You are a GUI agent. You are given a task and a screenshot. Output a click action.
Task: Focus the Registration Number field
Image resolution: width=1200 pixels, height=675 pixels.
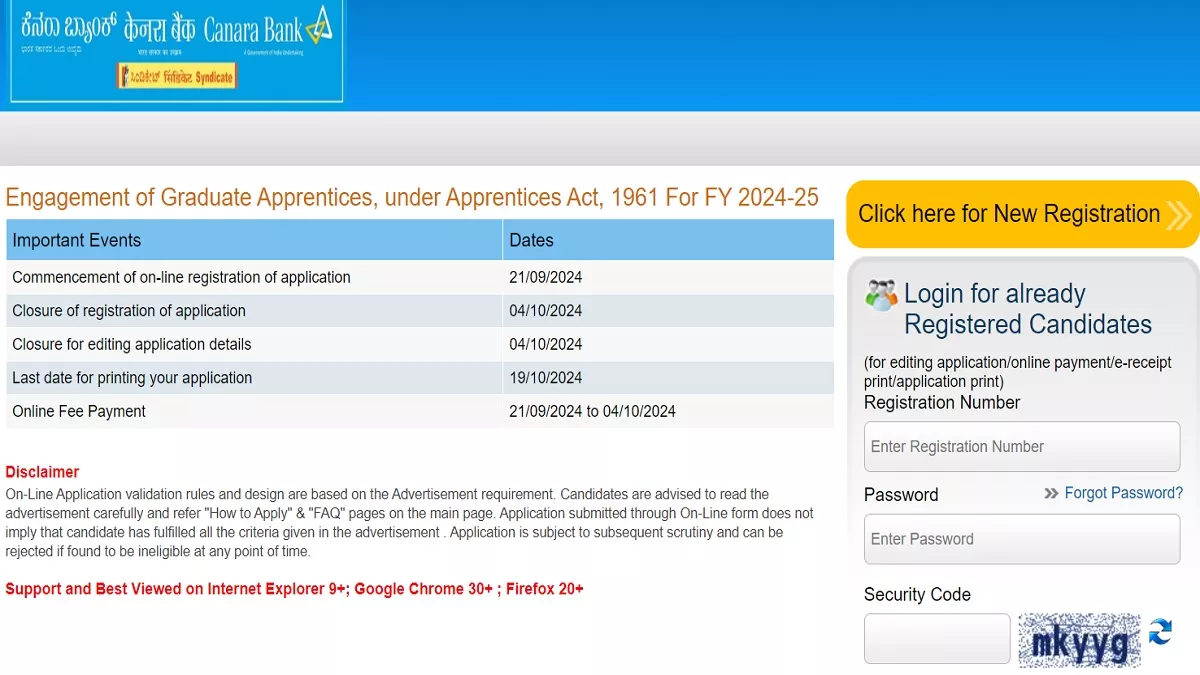tap(1021, 447)
